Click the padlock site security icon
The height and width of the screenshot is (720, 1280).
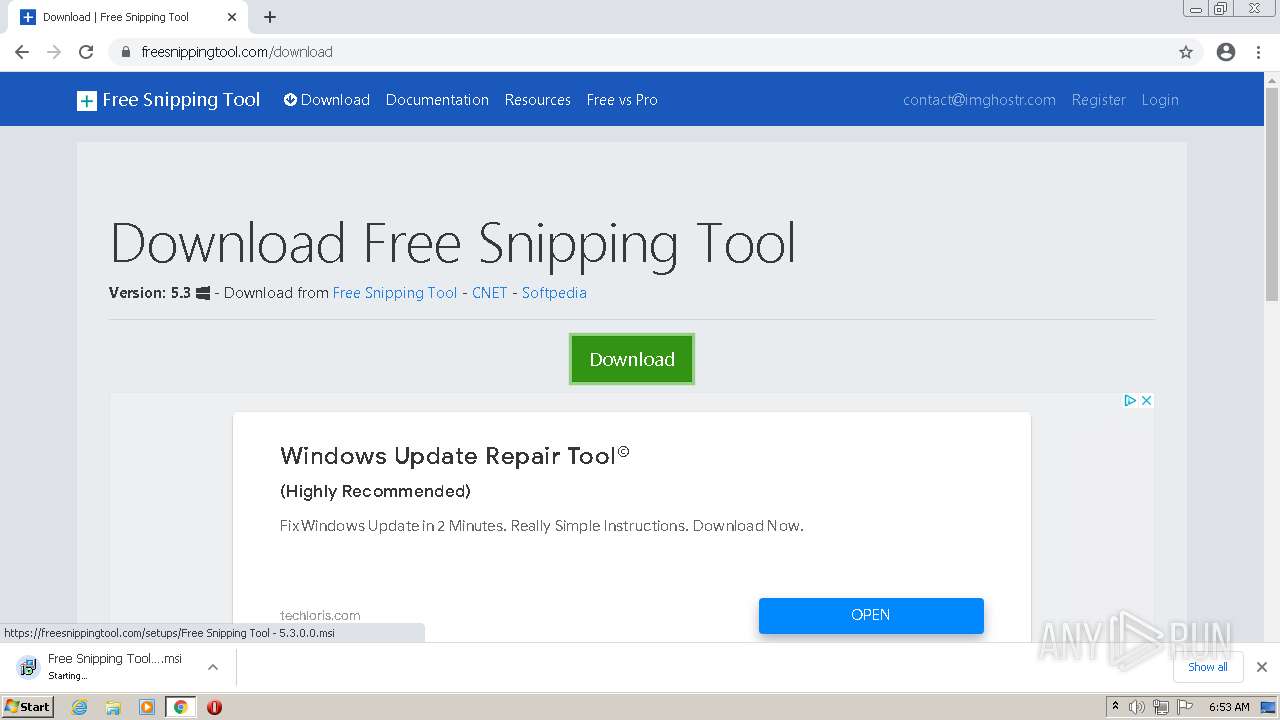[x=125, y=52]
